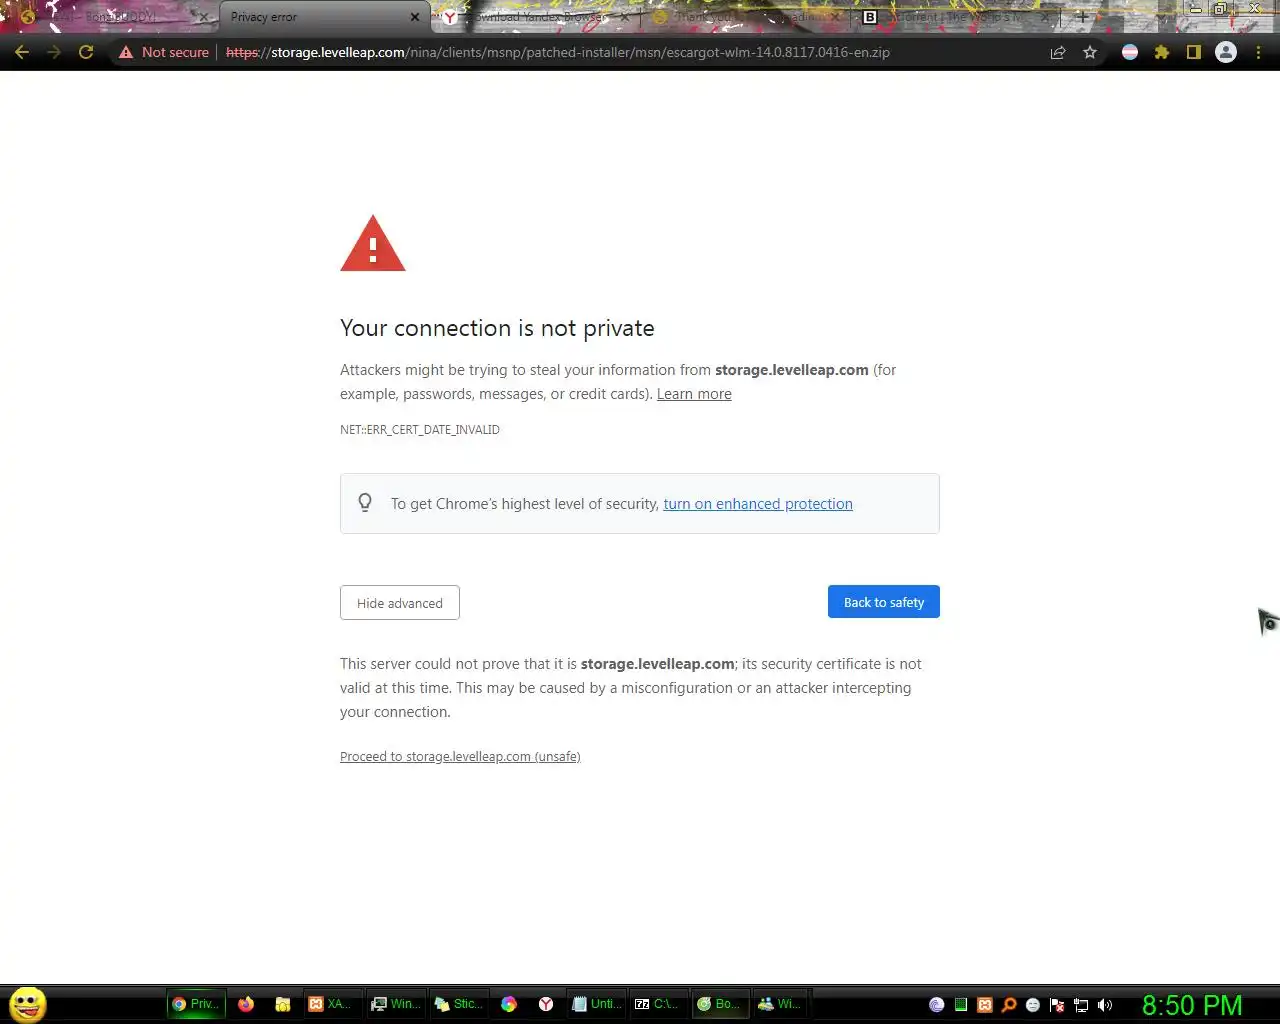
Task: Click the XAMPP orange tray icon
Action: 985,1005
